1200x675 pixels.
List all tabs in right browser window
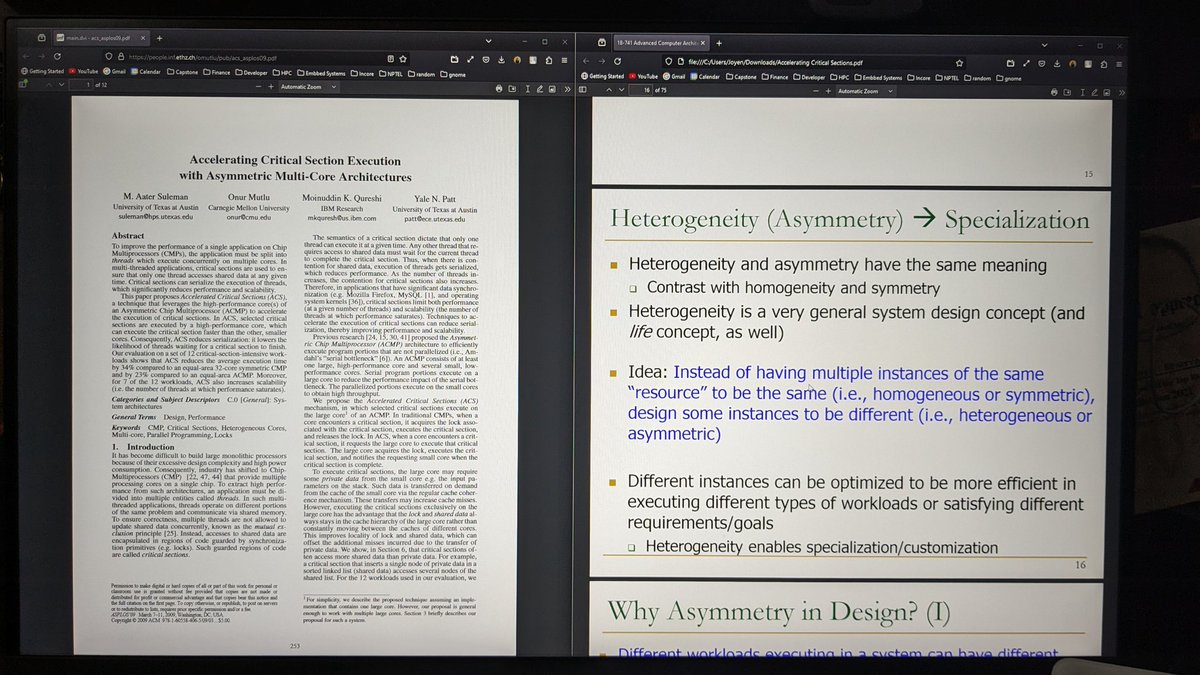point(1044,45)
